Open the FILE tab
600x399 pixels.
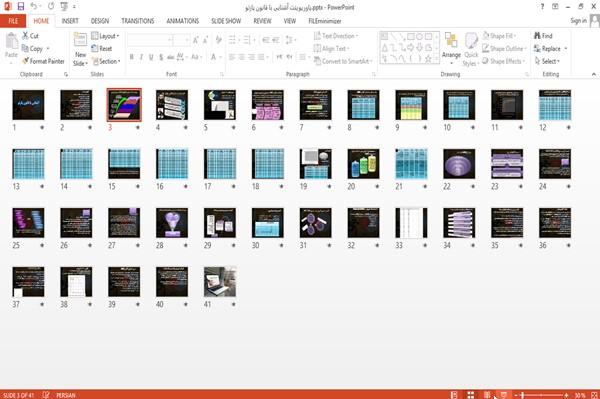13,21
